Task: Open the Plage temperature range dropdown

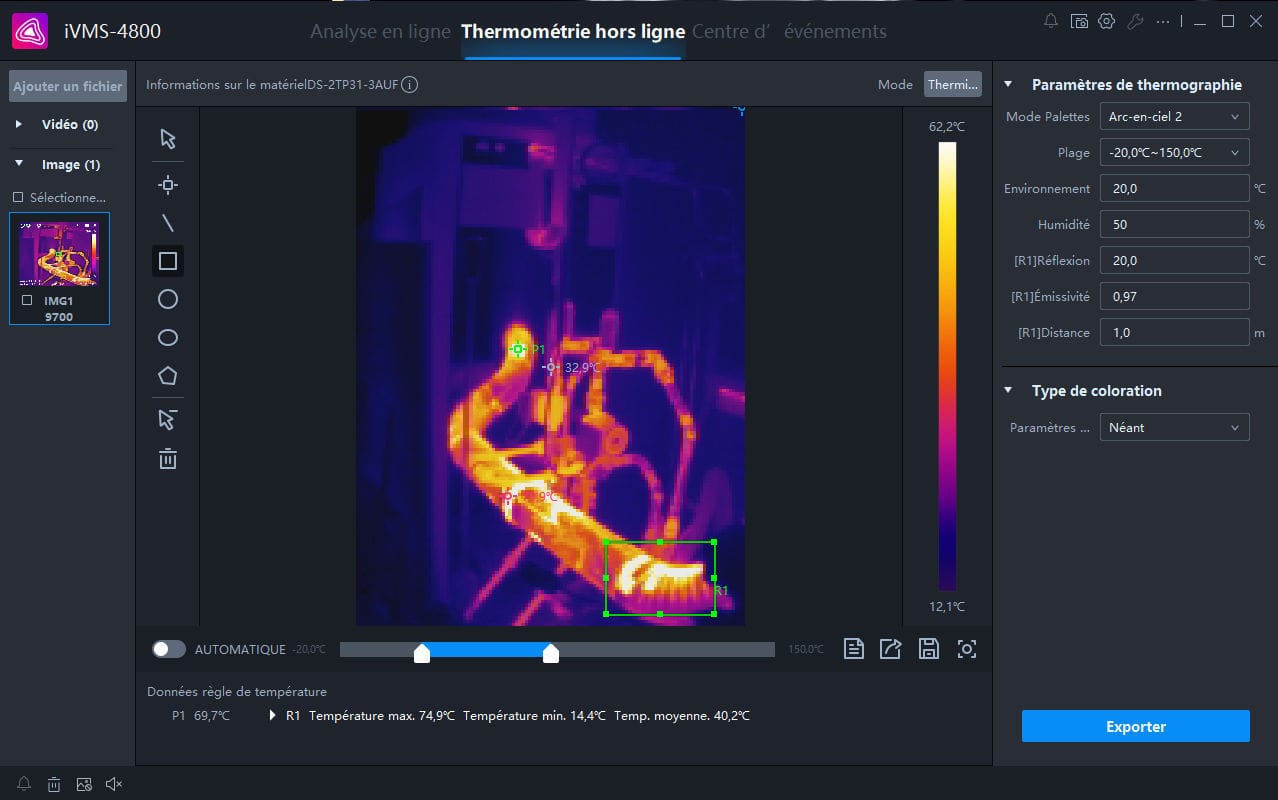Action: click(1174, 152)
